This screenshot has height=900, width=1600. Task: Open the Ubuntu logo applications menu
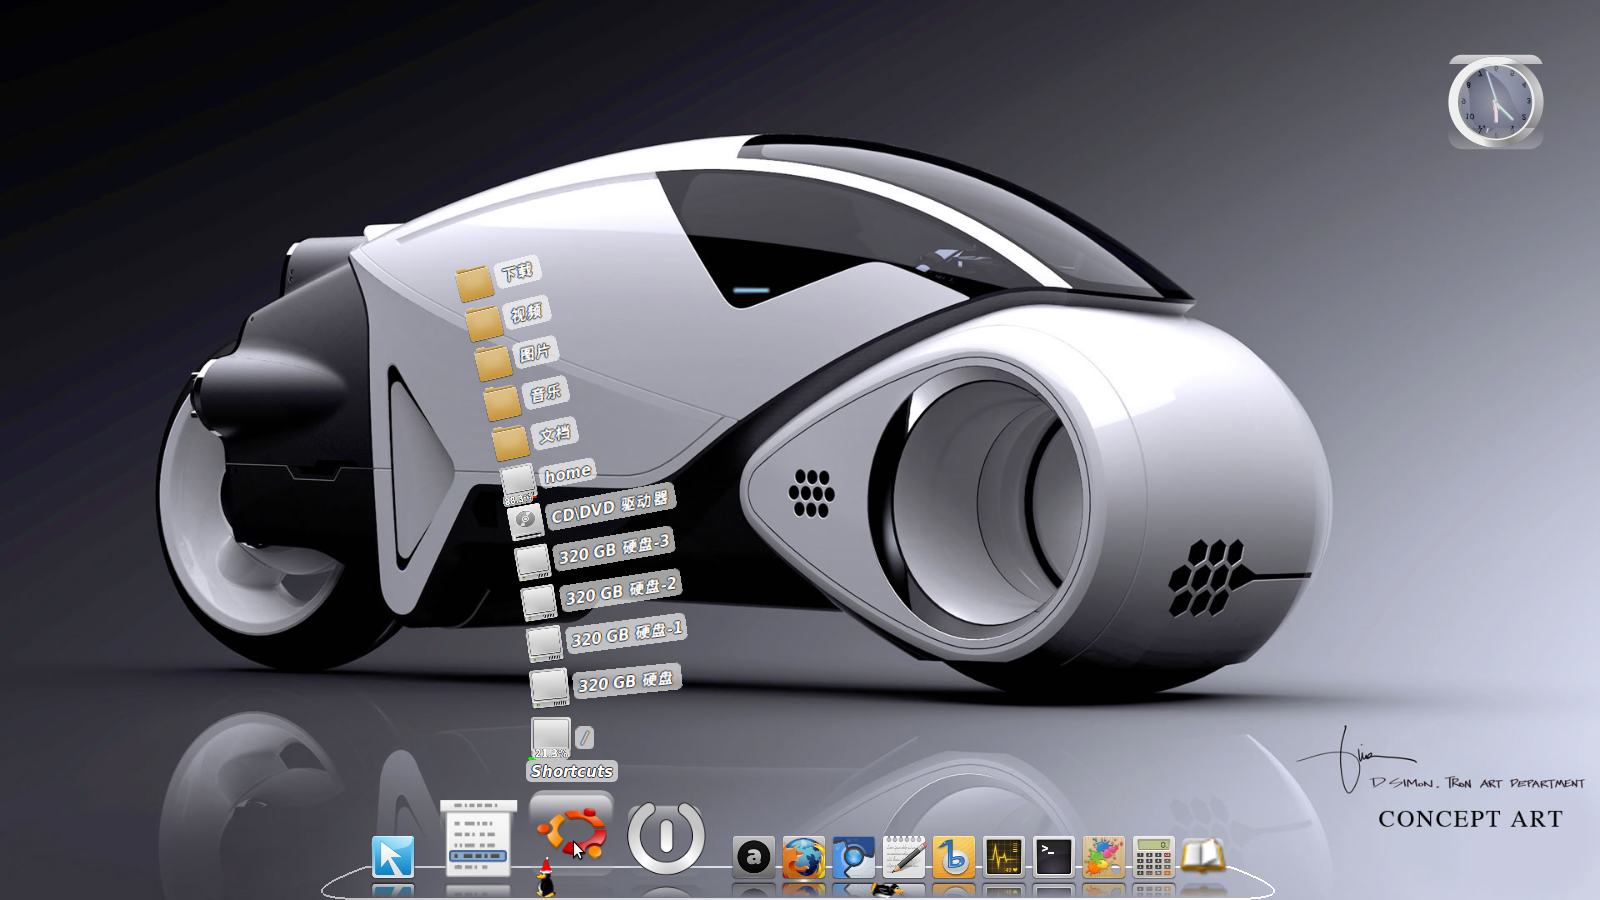(571, 834)
